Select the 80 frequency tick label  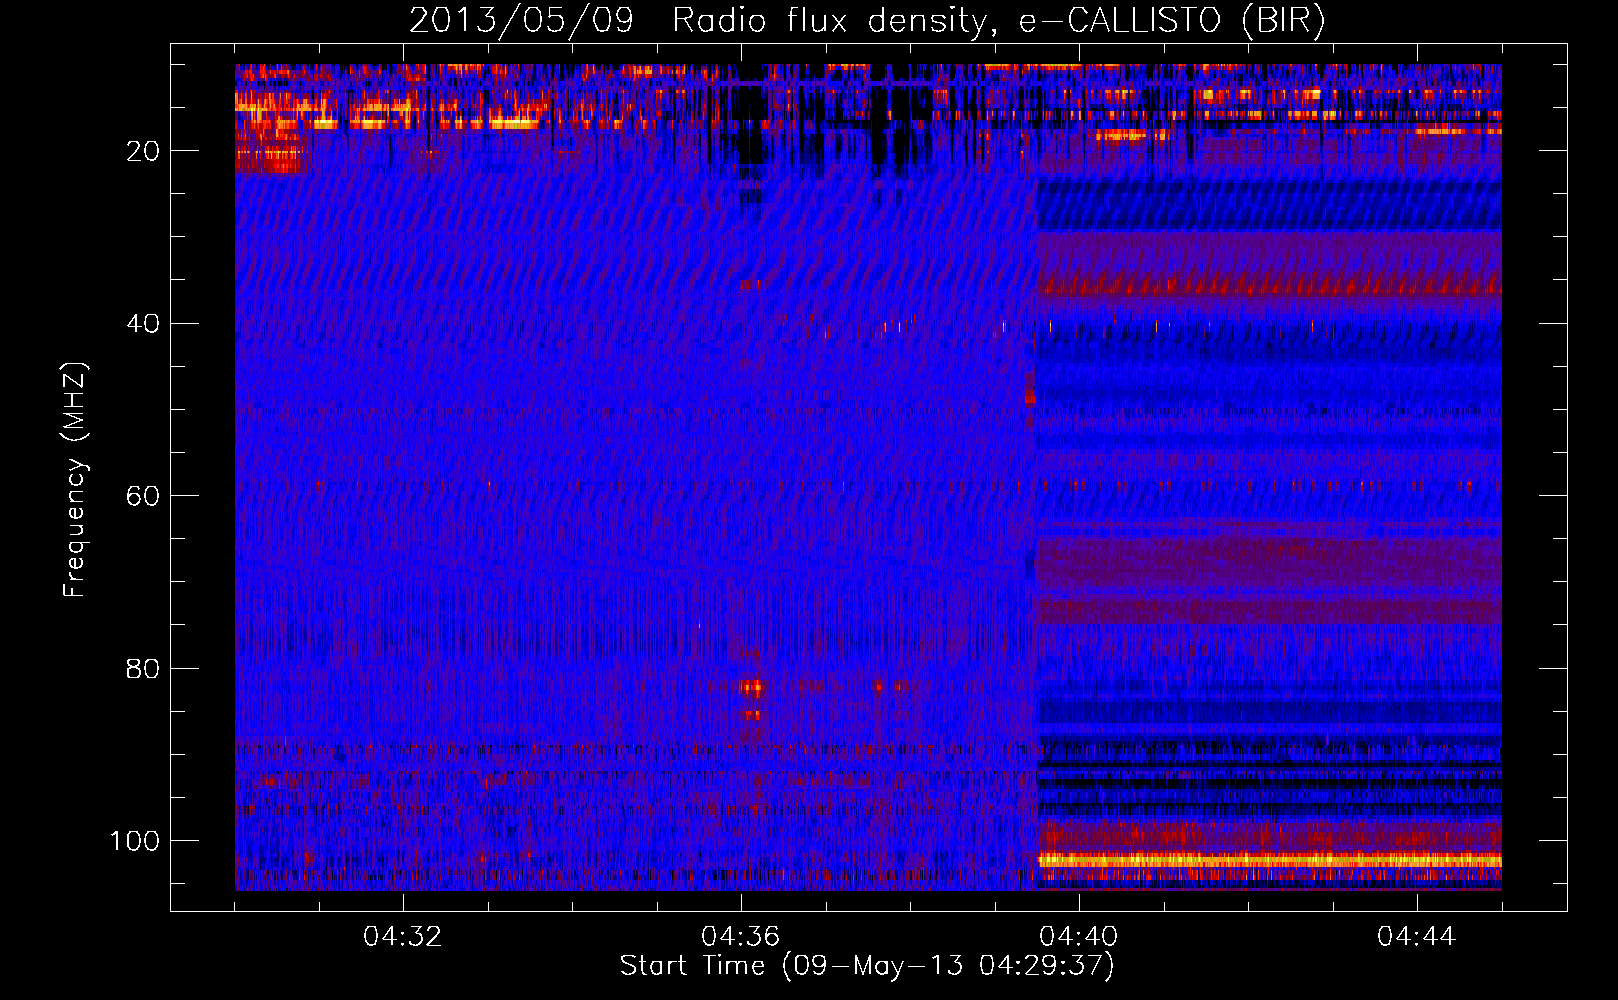(x=143, y=669)
